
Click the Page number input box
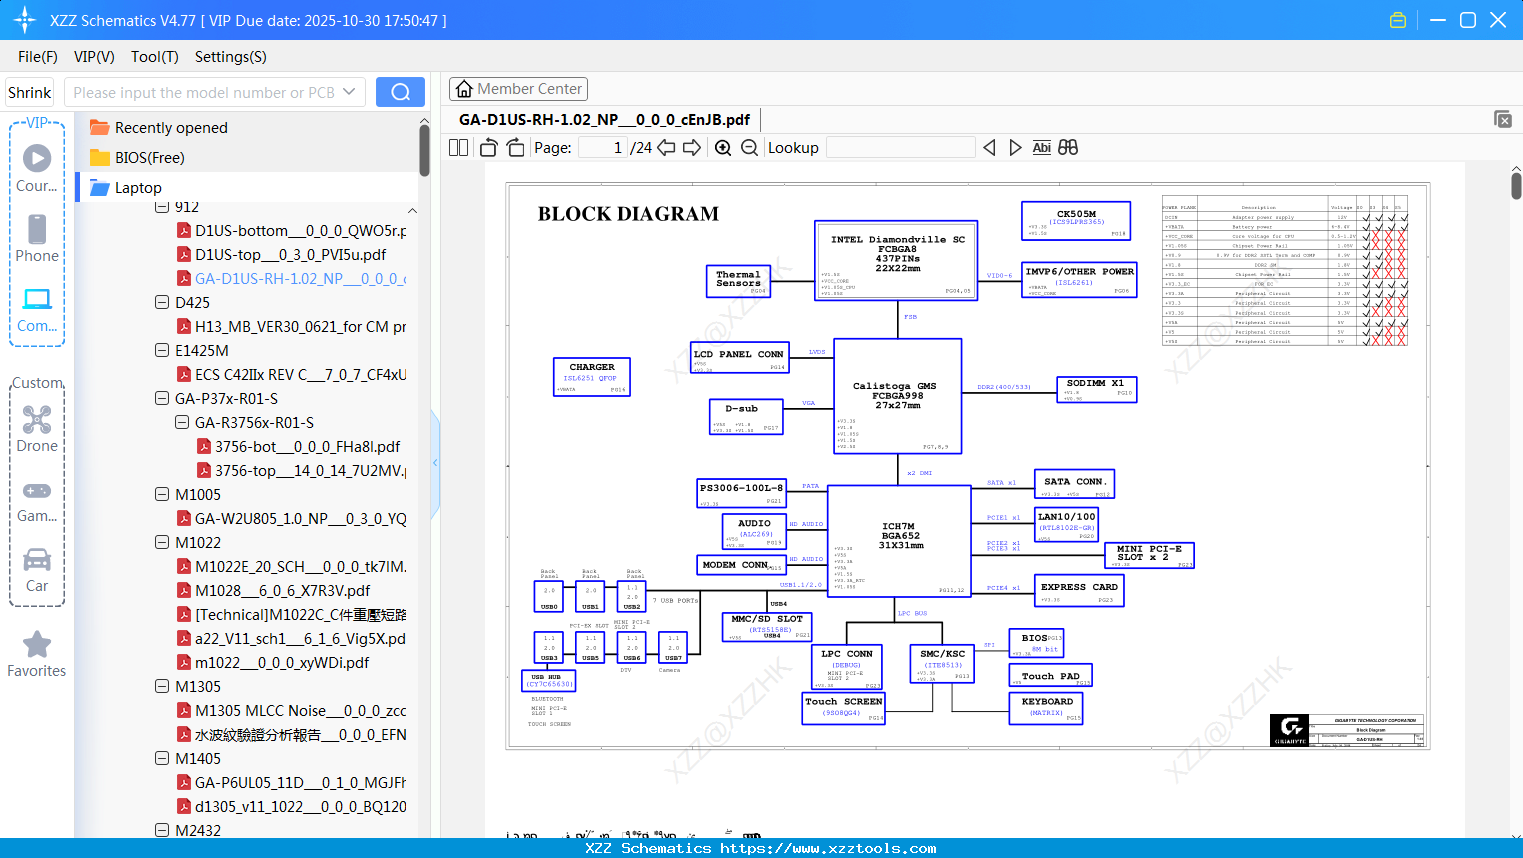click(603, 147)
